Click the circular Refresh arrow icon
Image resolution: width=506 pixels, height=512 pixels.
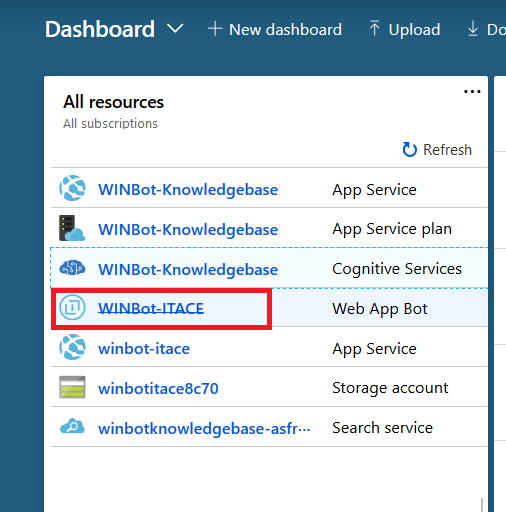[x=410, y=150]
